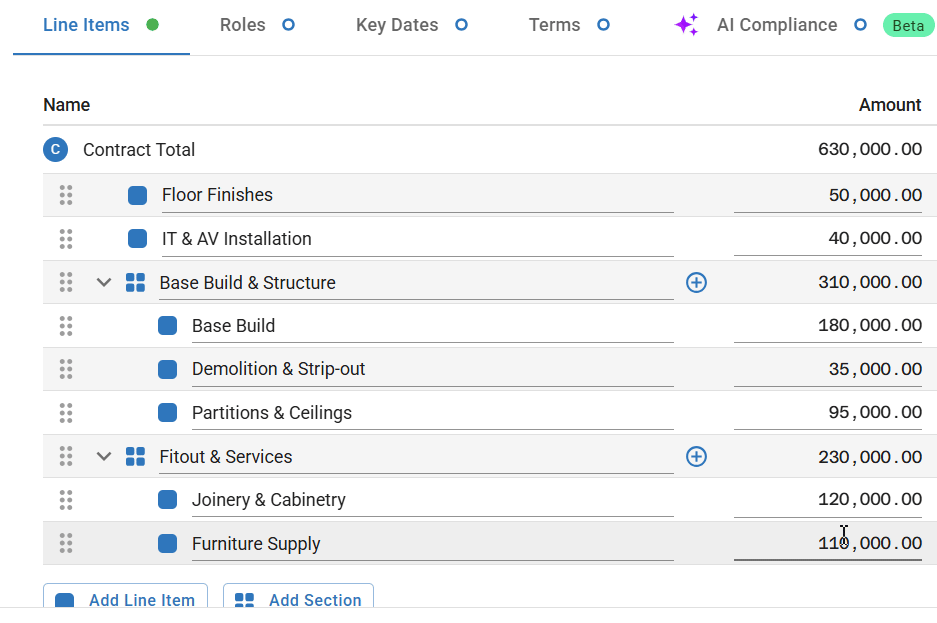Image resolution: width=937 pixels, height=623 pixels.
Task: Click the Base Build amount field
Action: coord(828,326)
